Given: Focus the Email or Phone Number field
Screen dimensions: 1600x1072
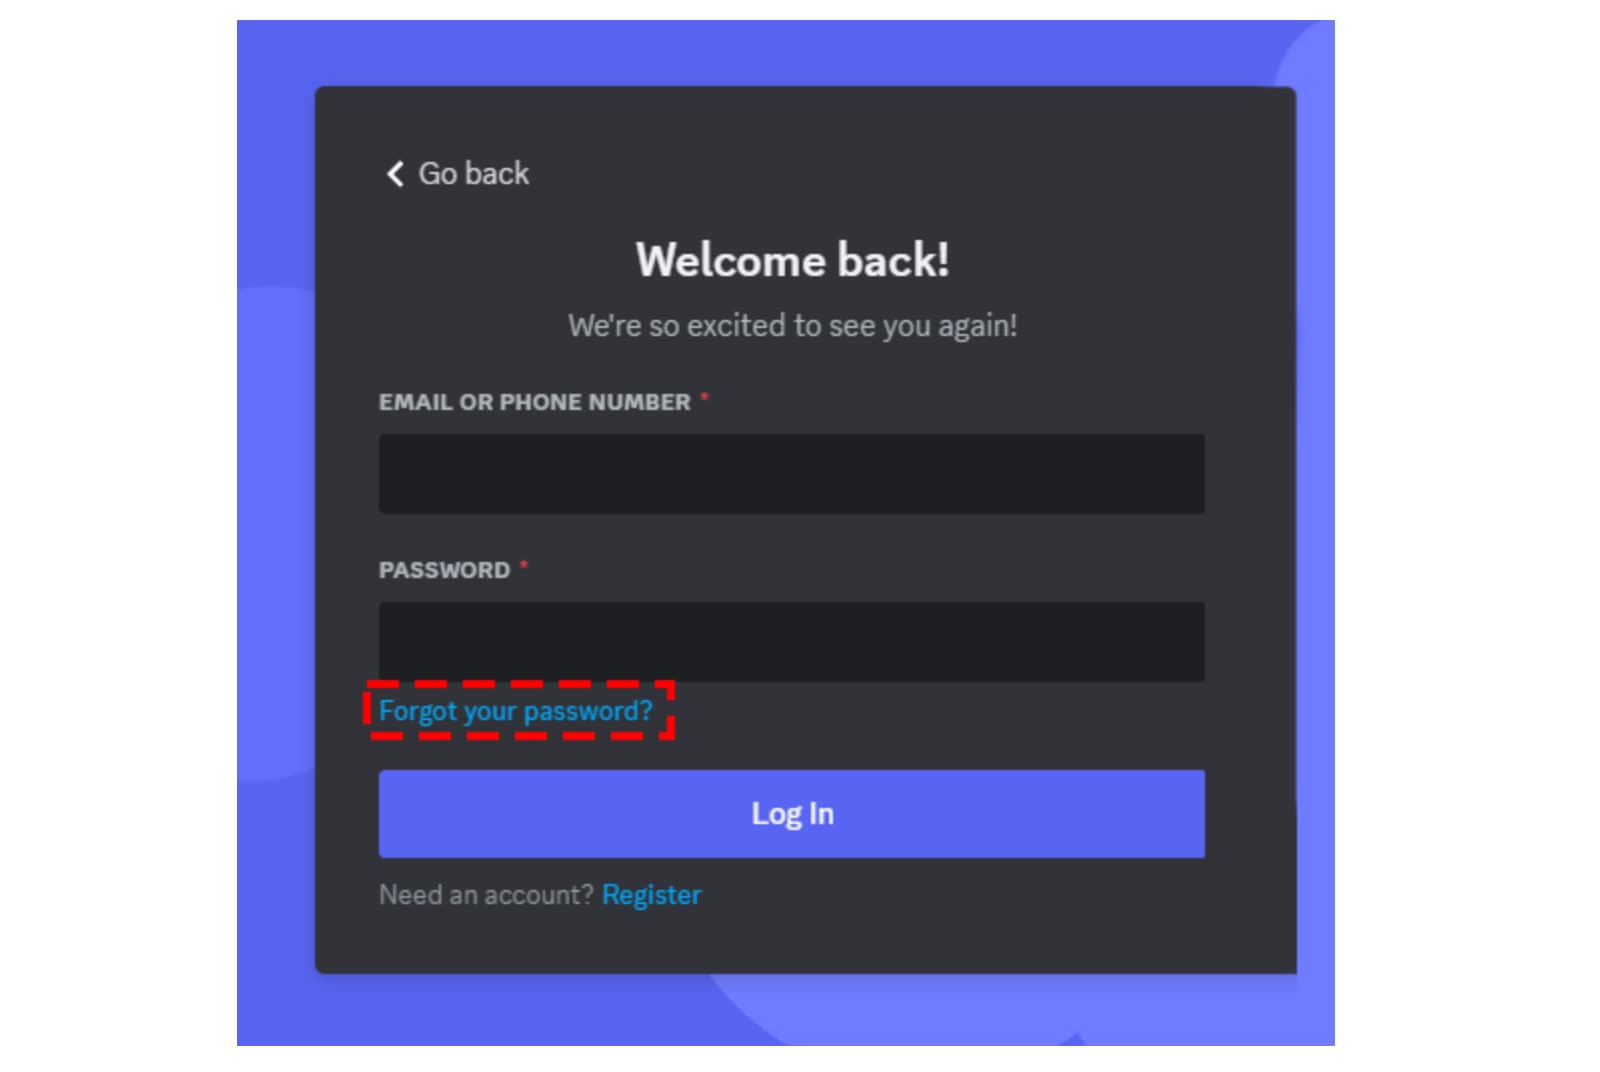Looking at the screenshot, I should [791, 474].
